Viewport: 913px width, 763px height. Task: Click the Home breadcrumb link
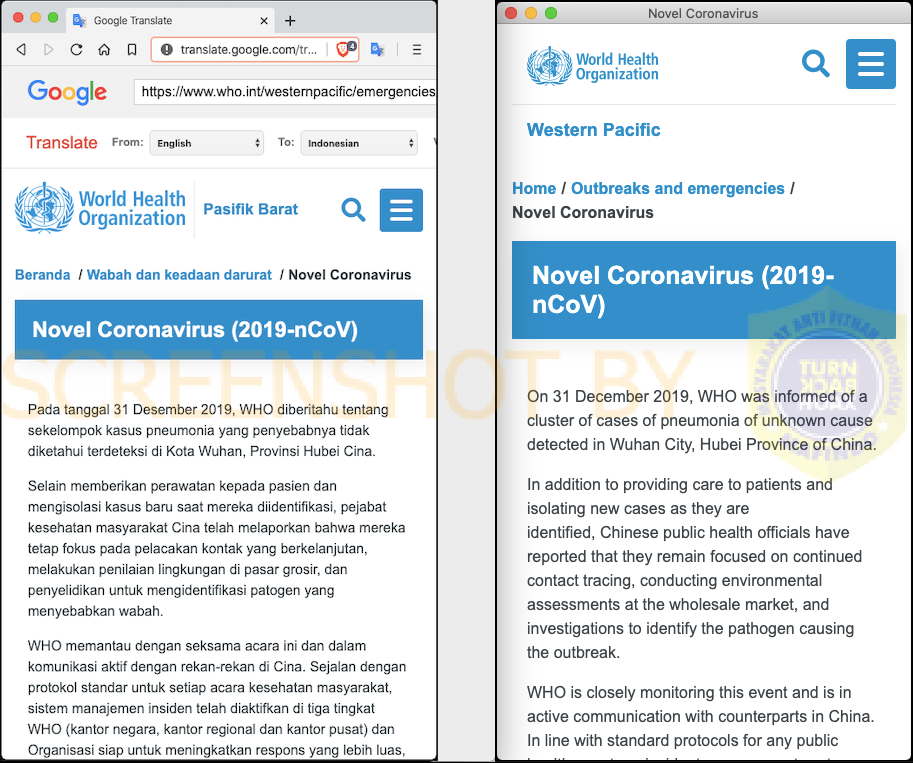pyautogui.click(x=534, y=189)
